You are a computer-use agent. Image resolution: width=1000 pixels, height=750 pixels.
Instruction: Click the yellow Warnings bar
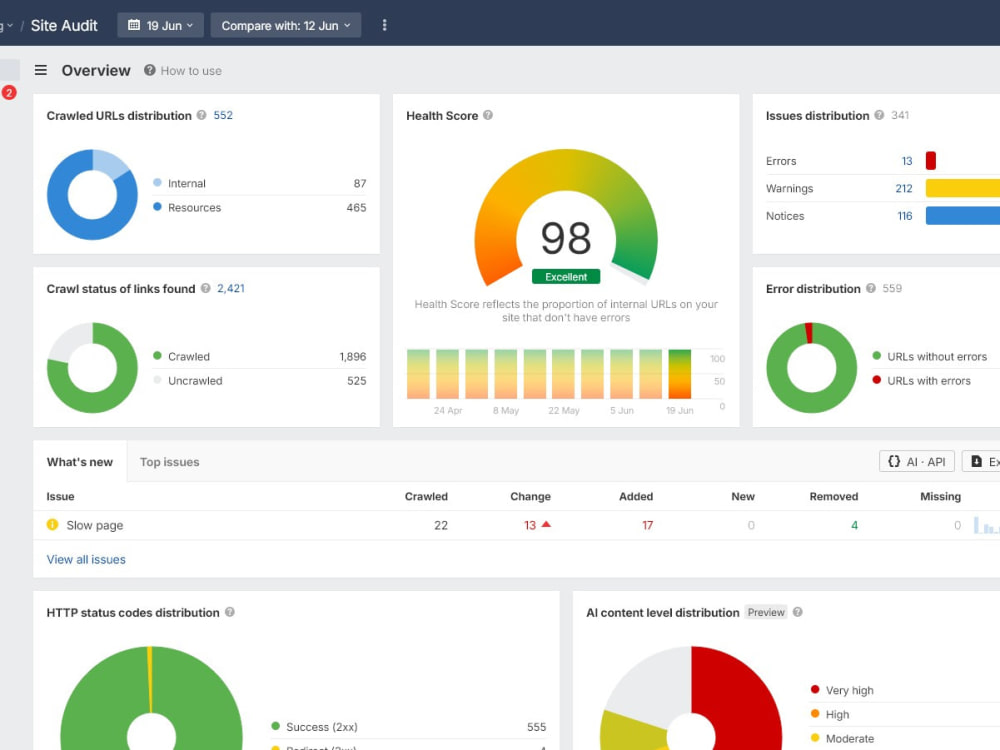click(962, 188)
